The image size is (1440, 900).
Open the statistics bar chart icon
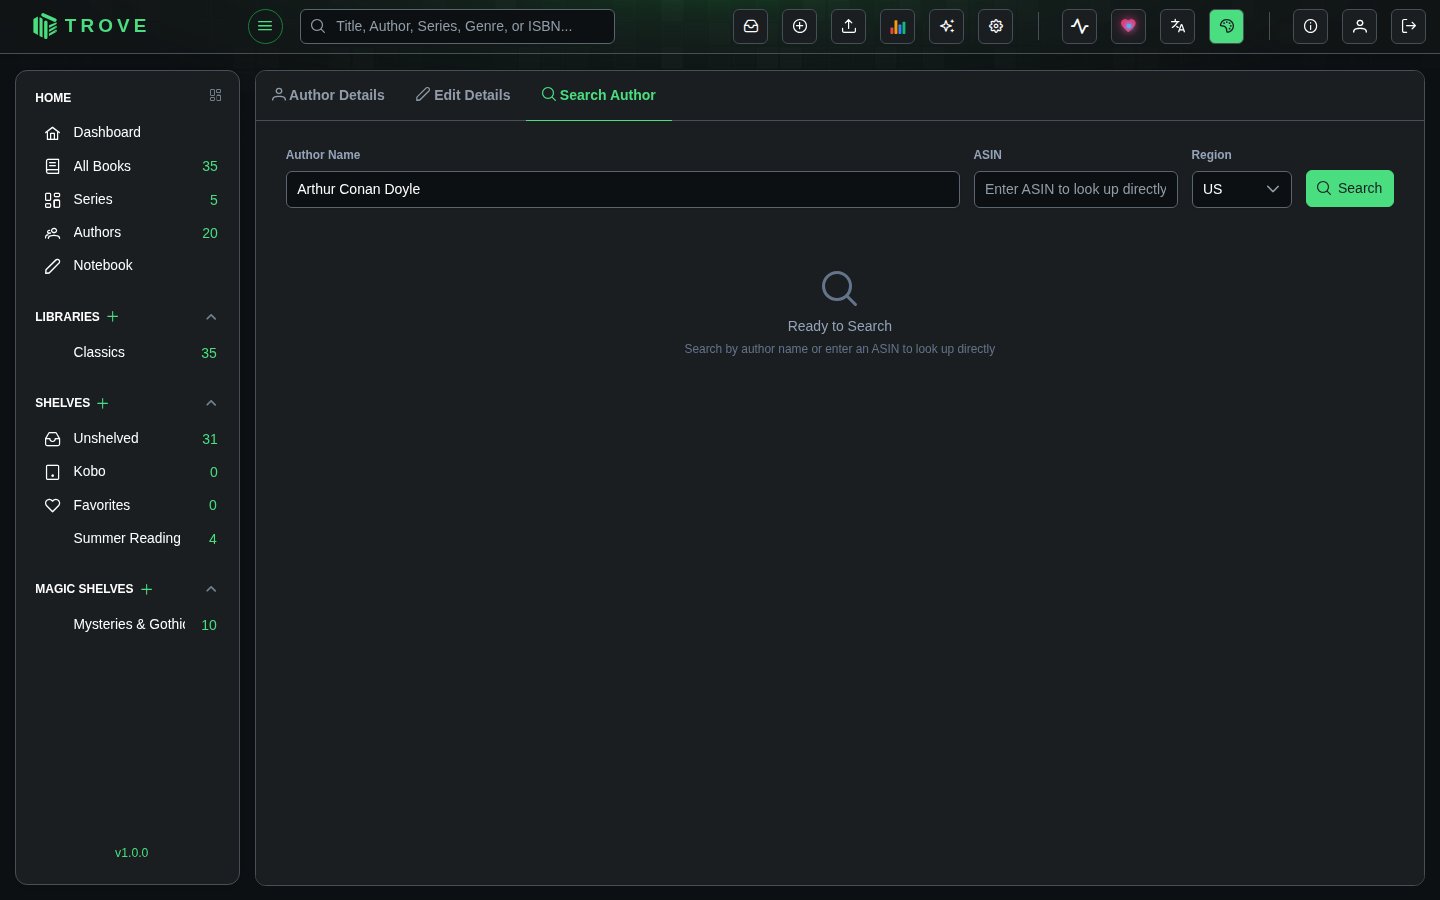click(x=898, y=26)
